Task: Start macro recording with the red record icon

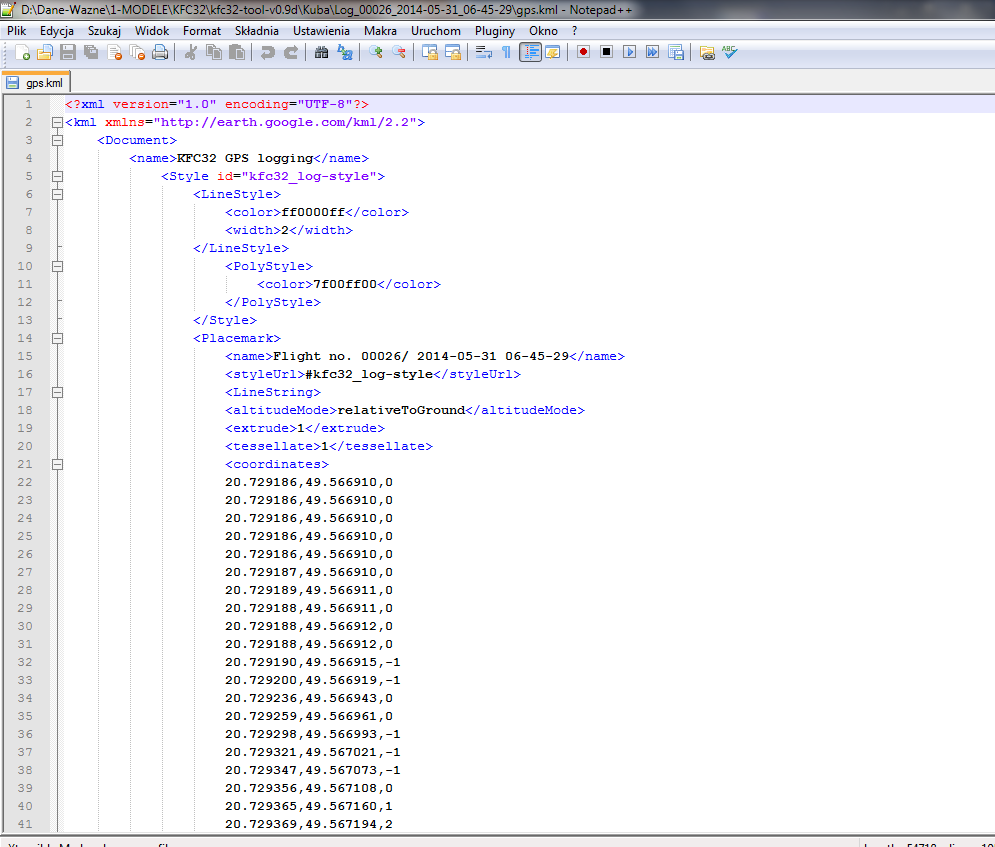Action: pyautogui.click(x=583, y=52)
